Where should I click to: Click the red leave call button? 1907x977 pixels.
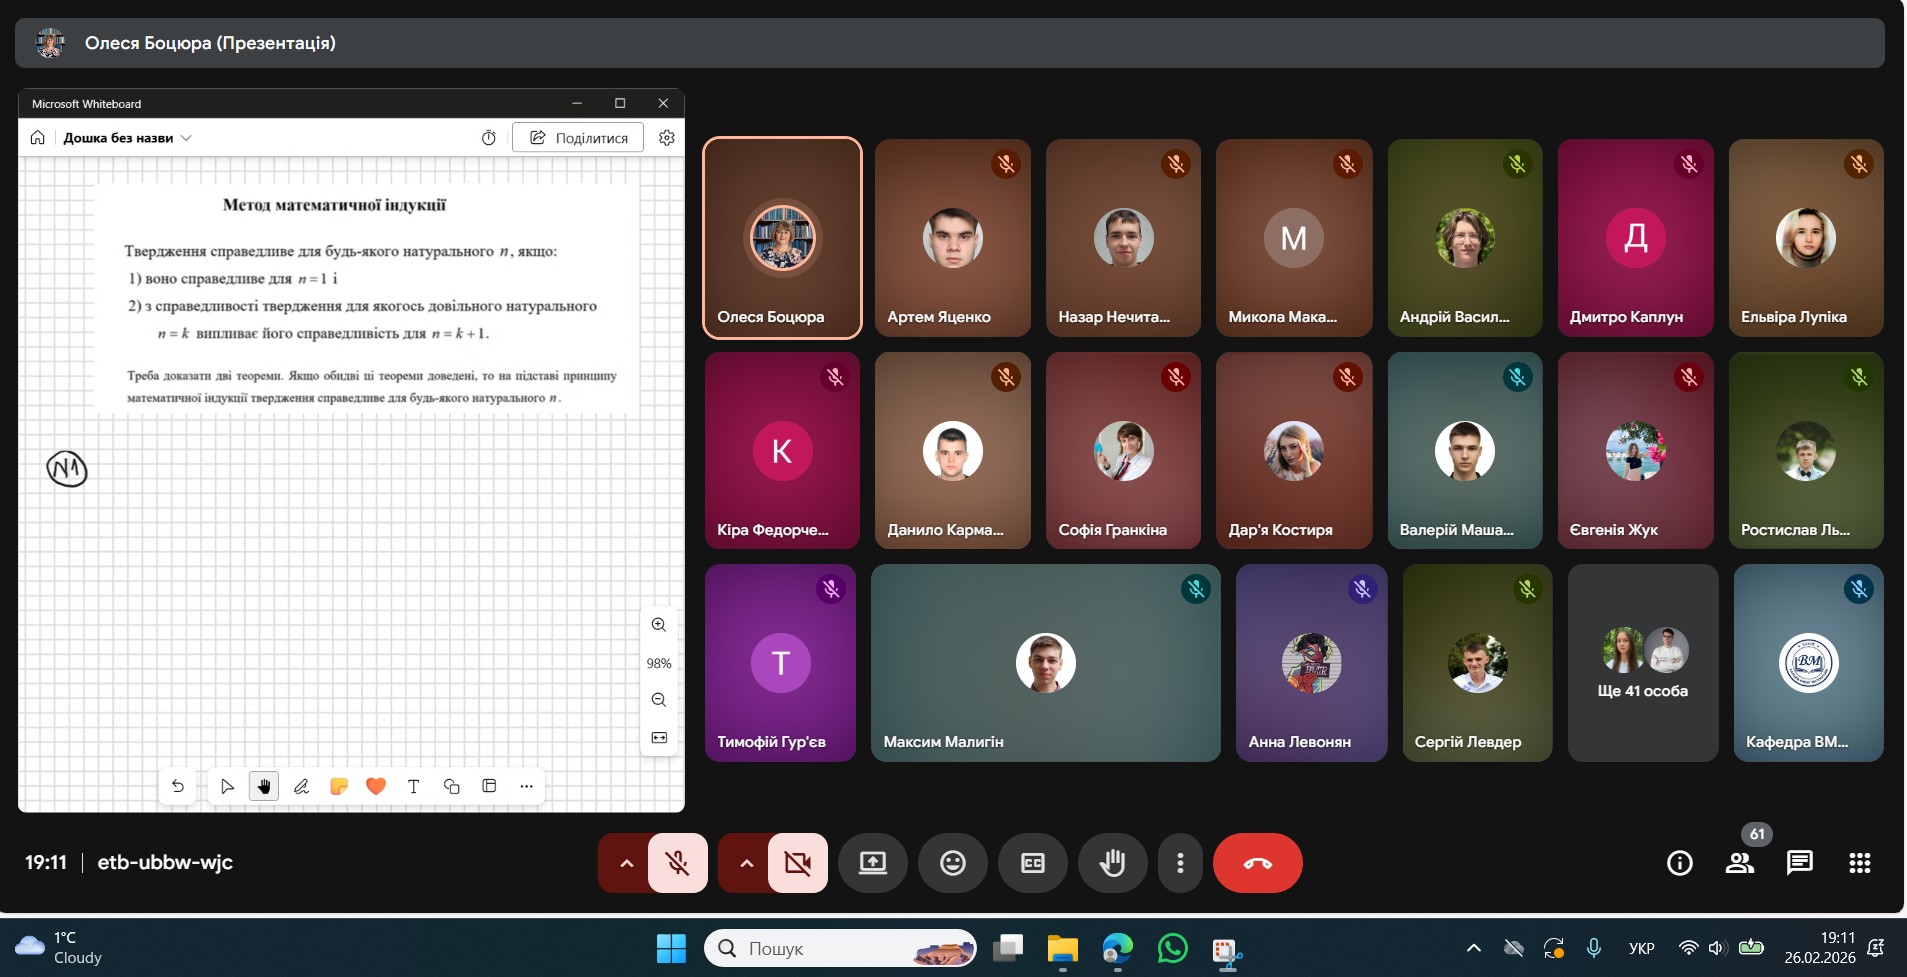tap(1257, 863)
